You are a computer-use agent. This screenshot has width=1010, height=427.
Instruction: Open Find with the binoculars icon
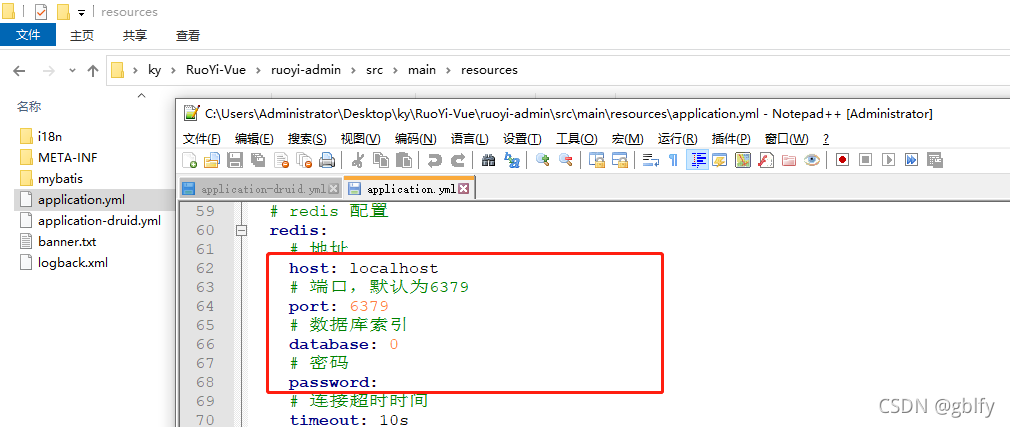tap(489, 160)
